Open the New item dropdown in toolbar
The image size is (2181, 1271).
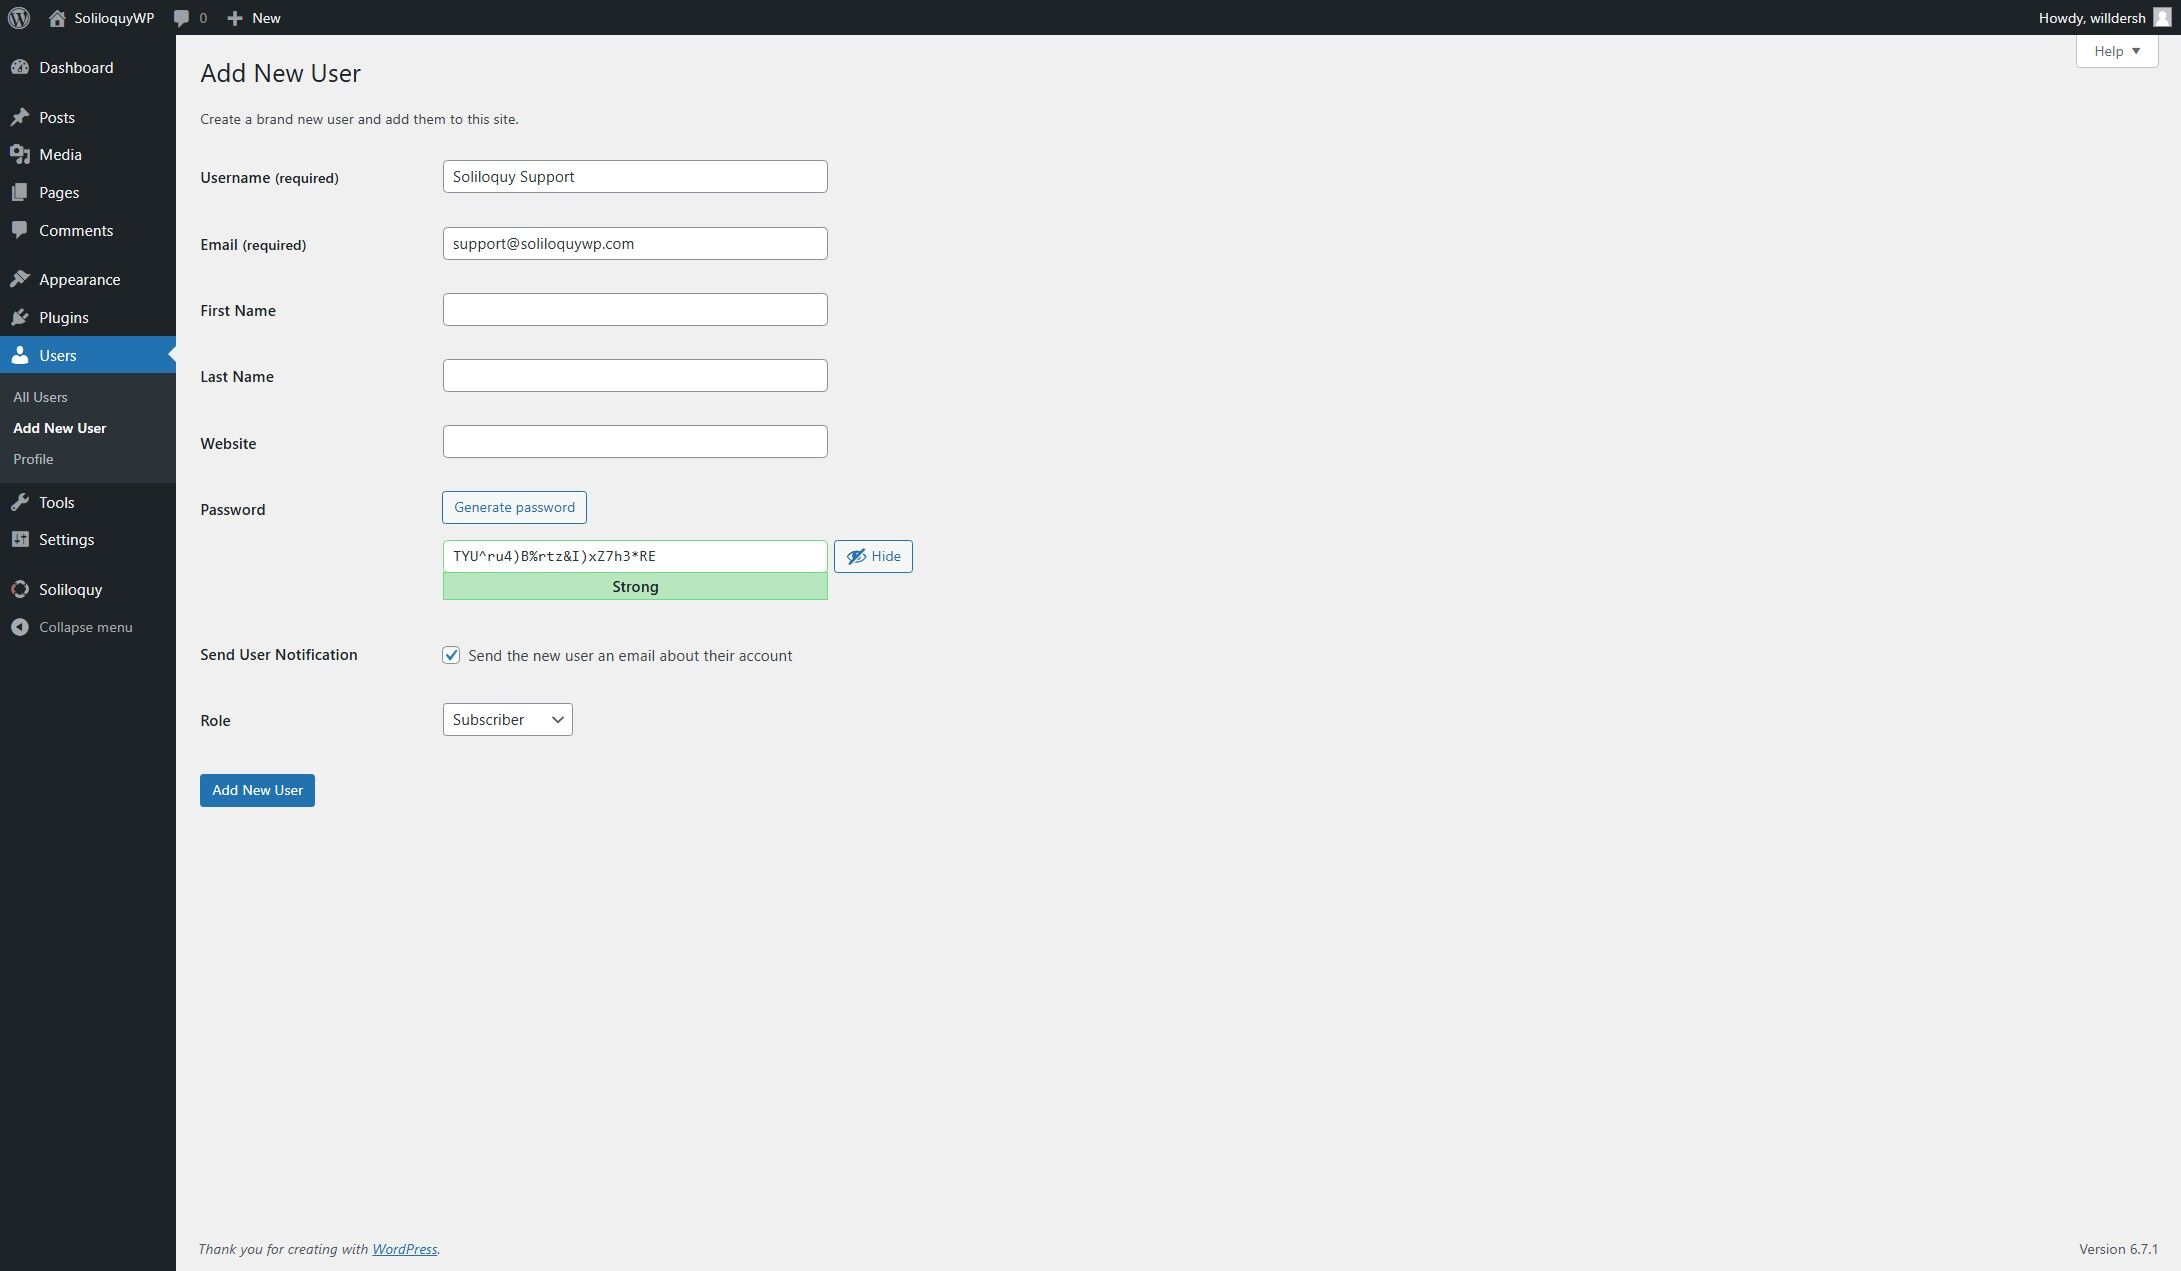(x=253, y=17)
